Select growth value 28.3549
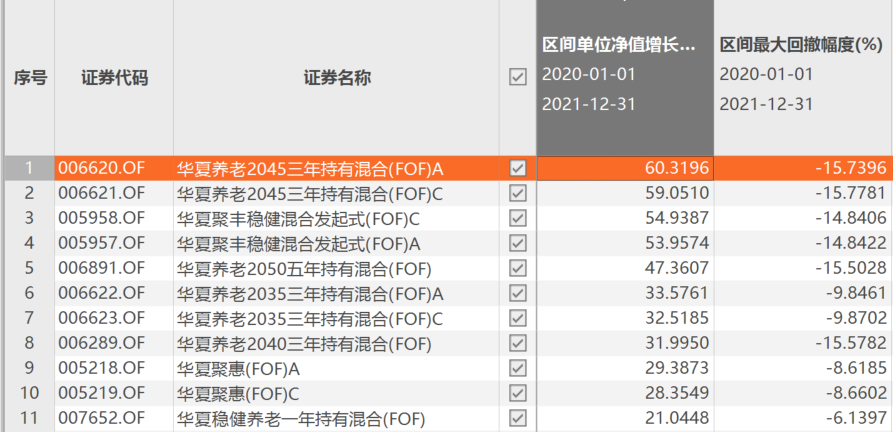This screenshot has height=432, width=893. point(677,393)
